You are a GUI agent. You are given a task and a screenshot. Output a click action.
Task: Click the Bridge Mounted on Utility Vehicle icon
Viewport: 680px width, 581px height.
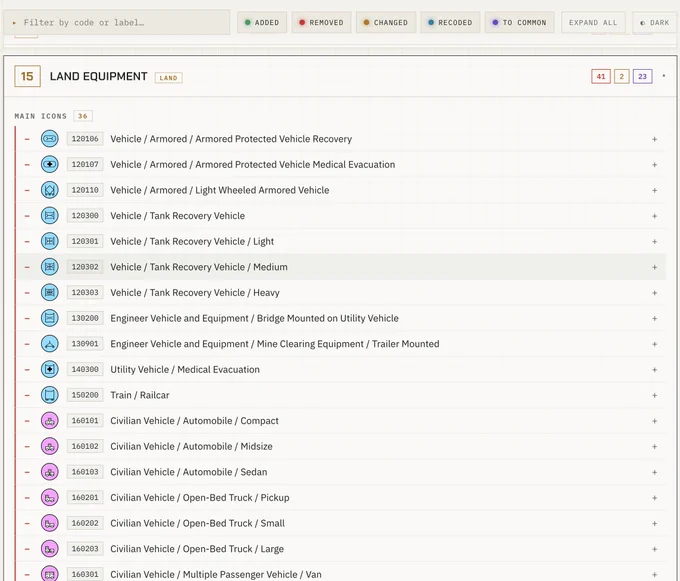(x=49, y=318)
